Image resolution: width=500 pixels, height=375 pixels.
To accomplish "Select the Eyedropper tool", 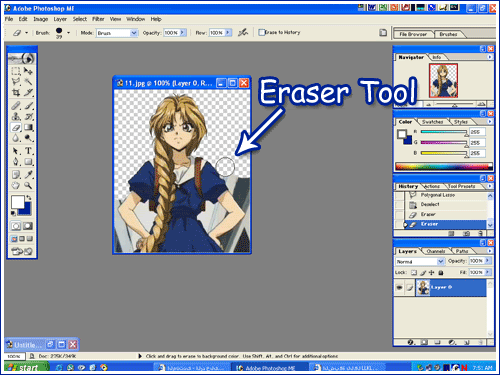I will pos(28,174).
